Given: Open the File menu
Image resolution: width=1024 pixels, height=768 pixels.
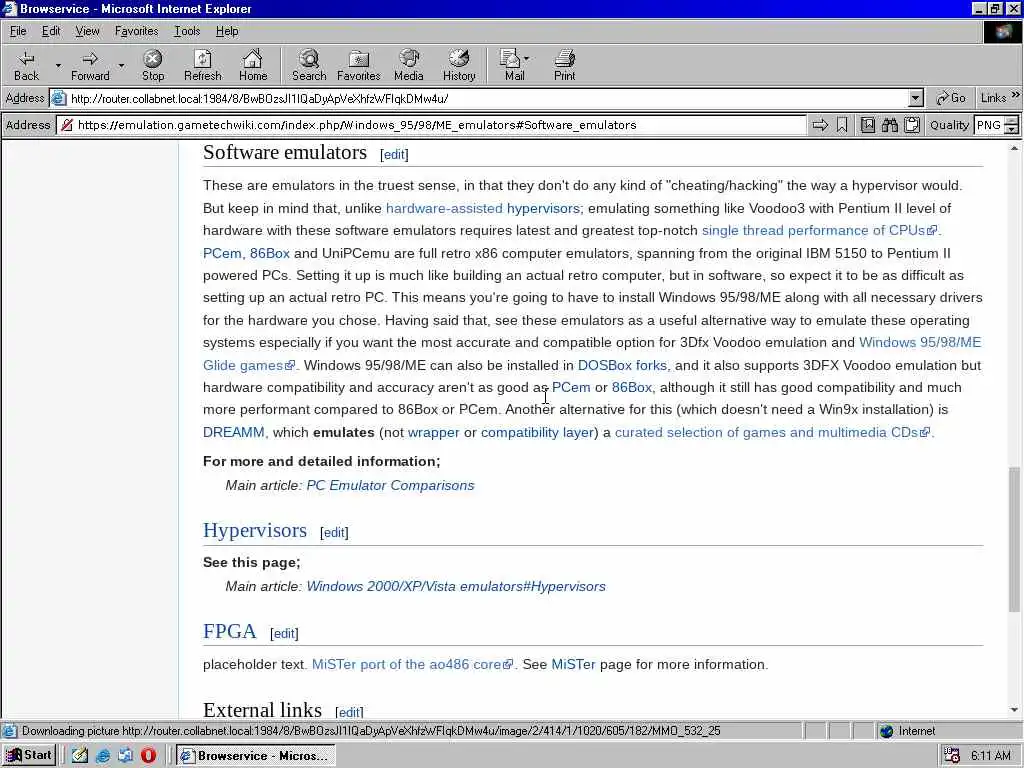Looking at the screenshot, I should 18,31.
